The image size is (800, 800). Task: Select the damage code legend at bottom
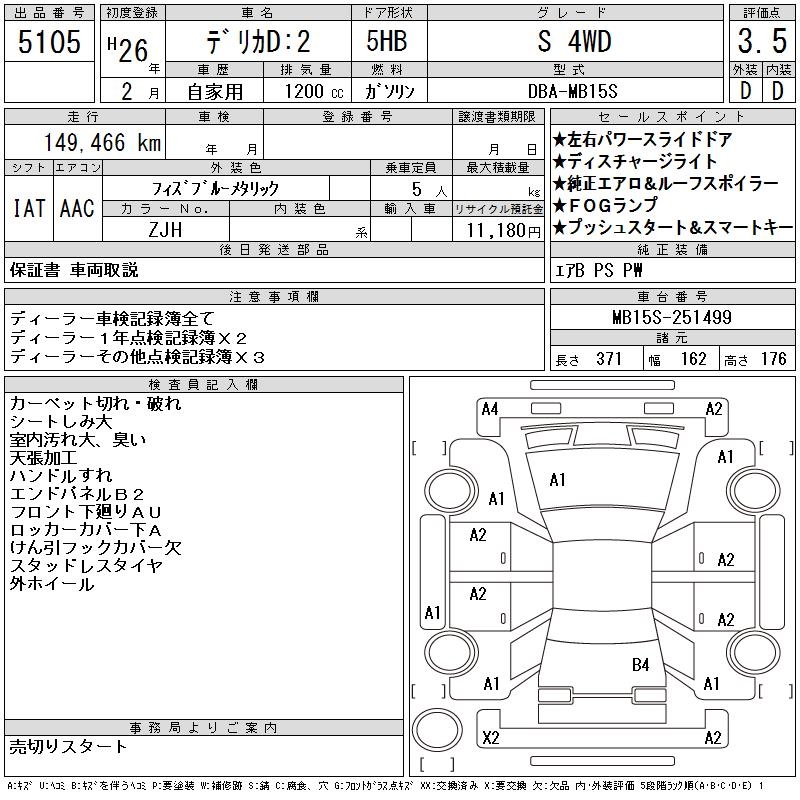pos(385,786)
